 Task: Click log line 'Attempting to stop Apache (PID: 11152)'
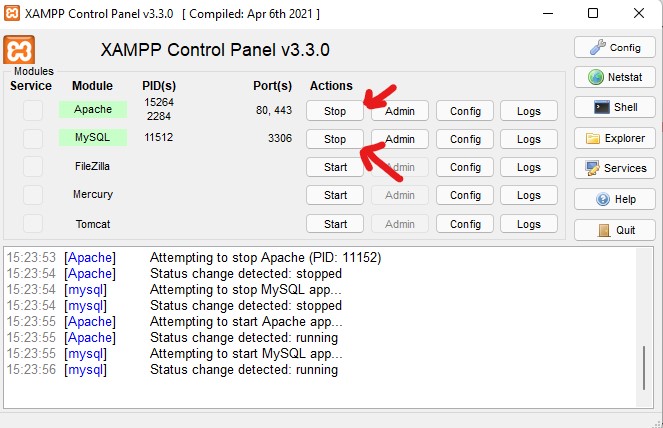(x=266, y=258)
